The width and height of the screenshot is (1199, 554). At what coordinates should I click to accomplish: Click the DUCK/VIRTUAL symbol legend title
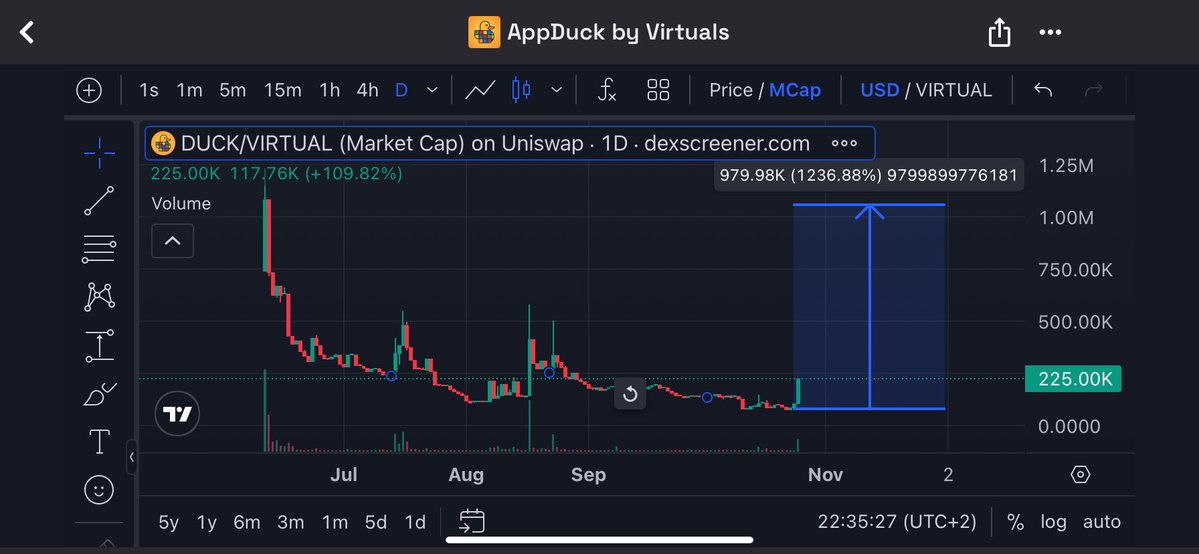tap(495, 143)
